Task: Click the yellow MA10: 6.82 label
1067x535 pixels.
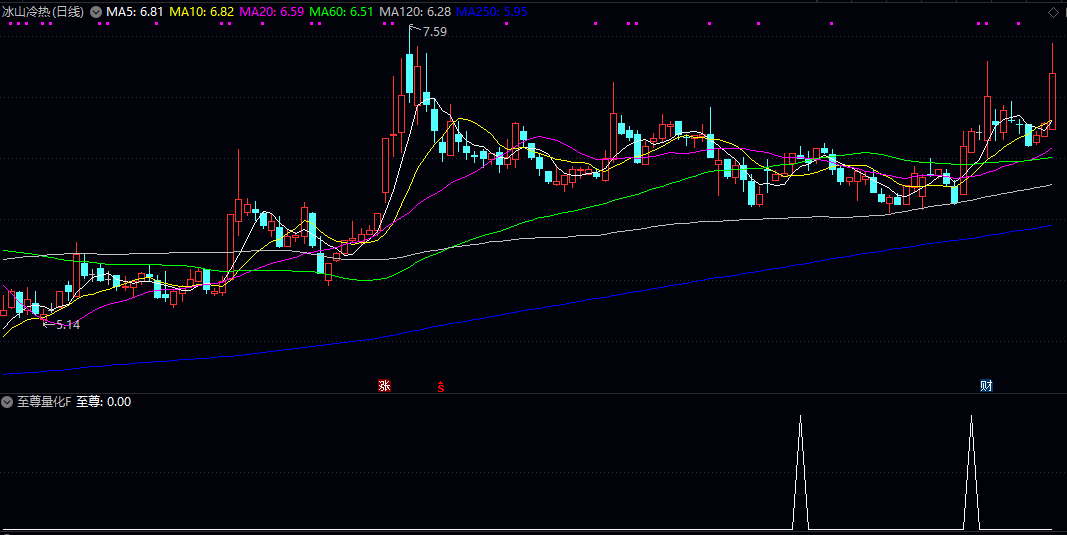Action: pyautogui.click(x=201, y=12)
